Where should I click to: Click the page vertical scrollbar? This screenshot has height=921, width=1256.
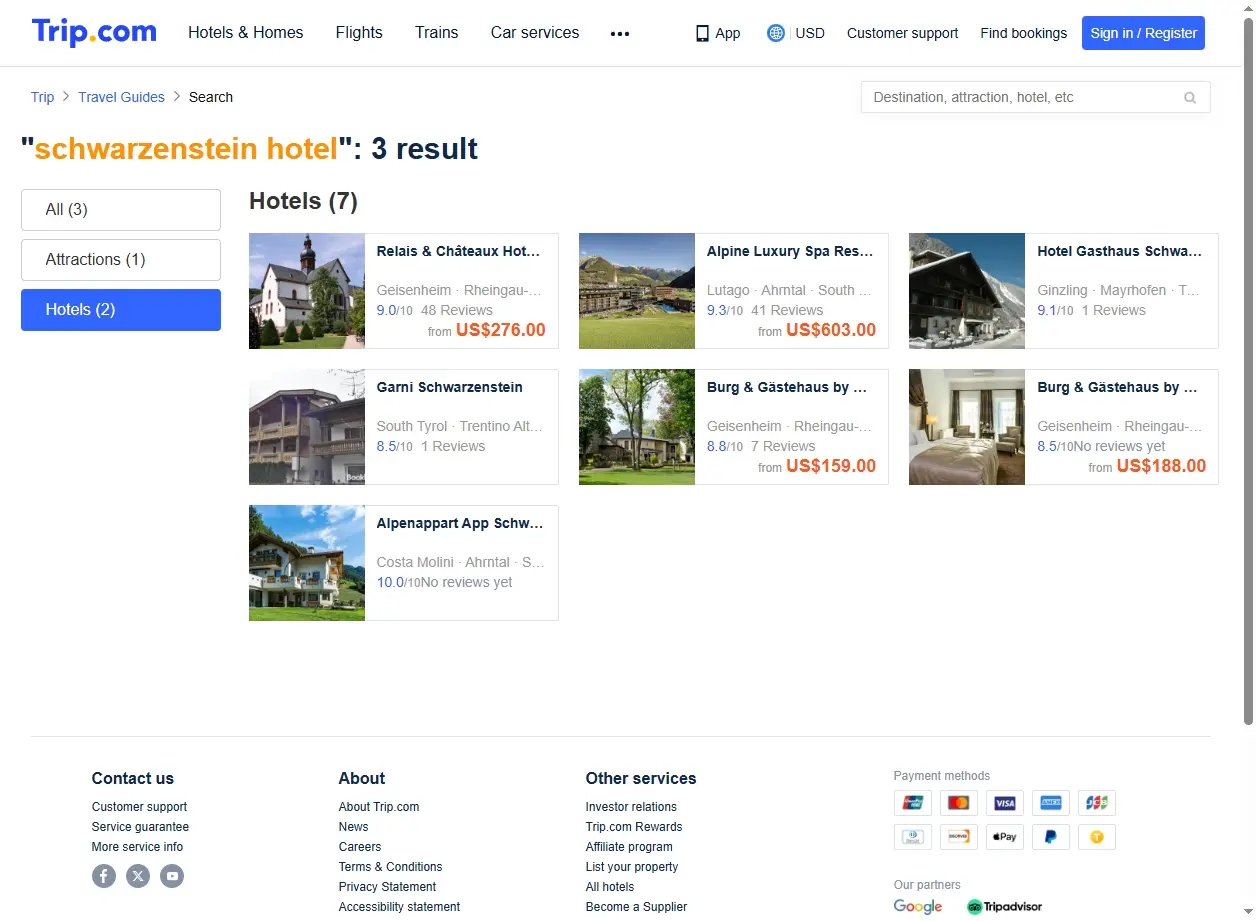(1247, 370)
